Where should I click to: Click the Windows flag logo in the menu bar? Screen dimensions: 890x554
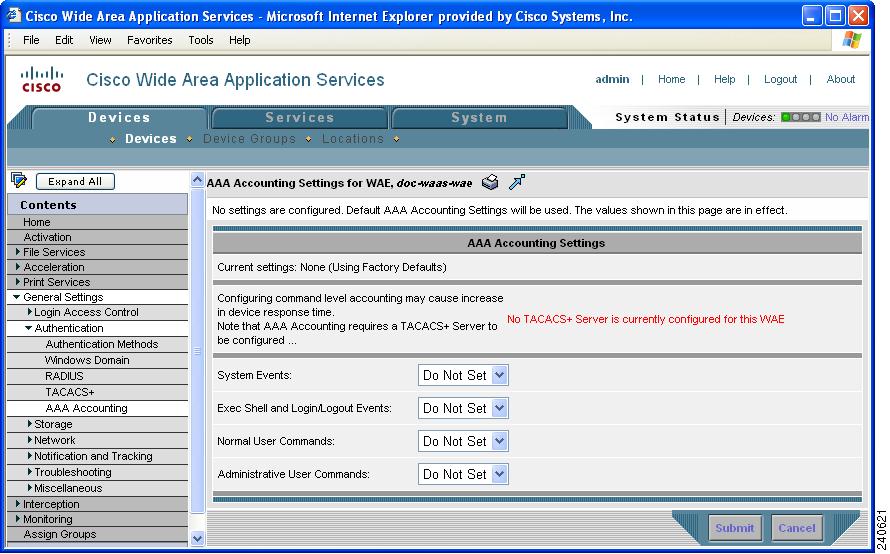click(852, 40)
